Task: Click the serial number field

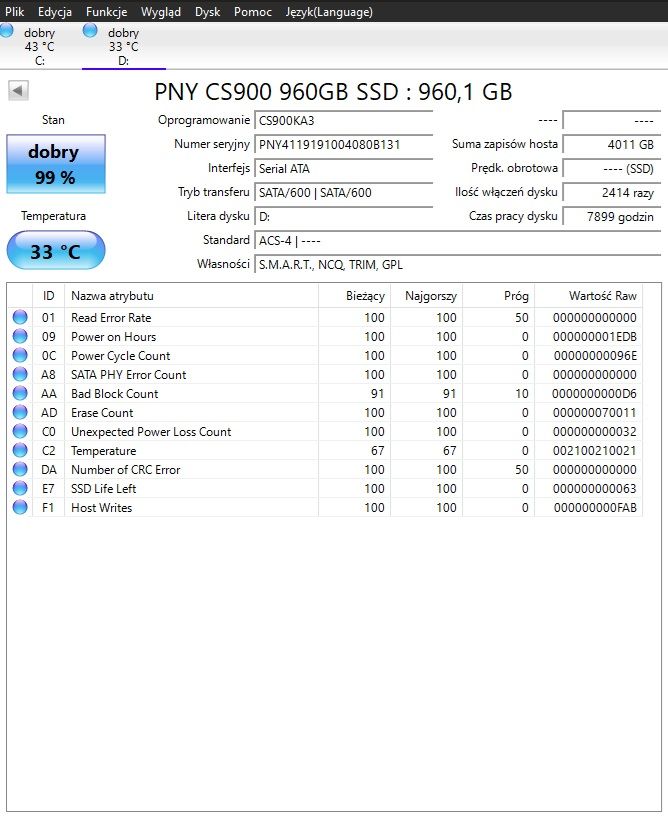Action: 343,145
